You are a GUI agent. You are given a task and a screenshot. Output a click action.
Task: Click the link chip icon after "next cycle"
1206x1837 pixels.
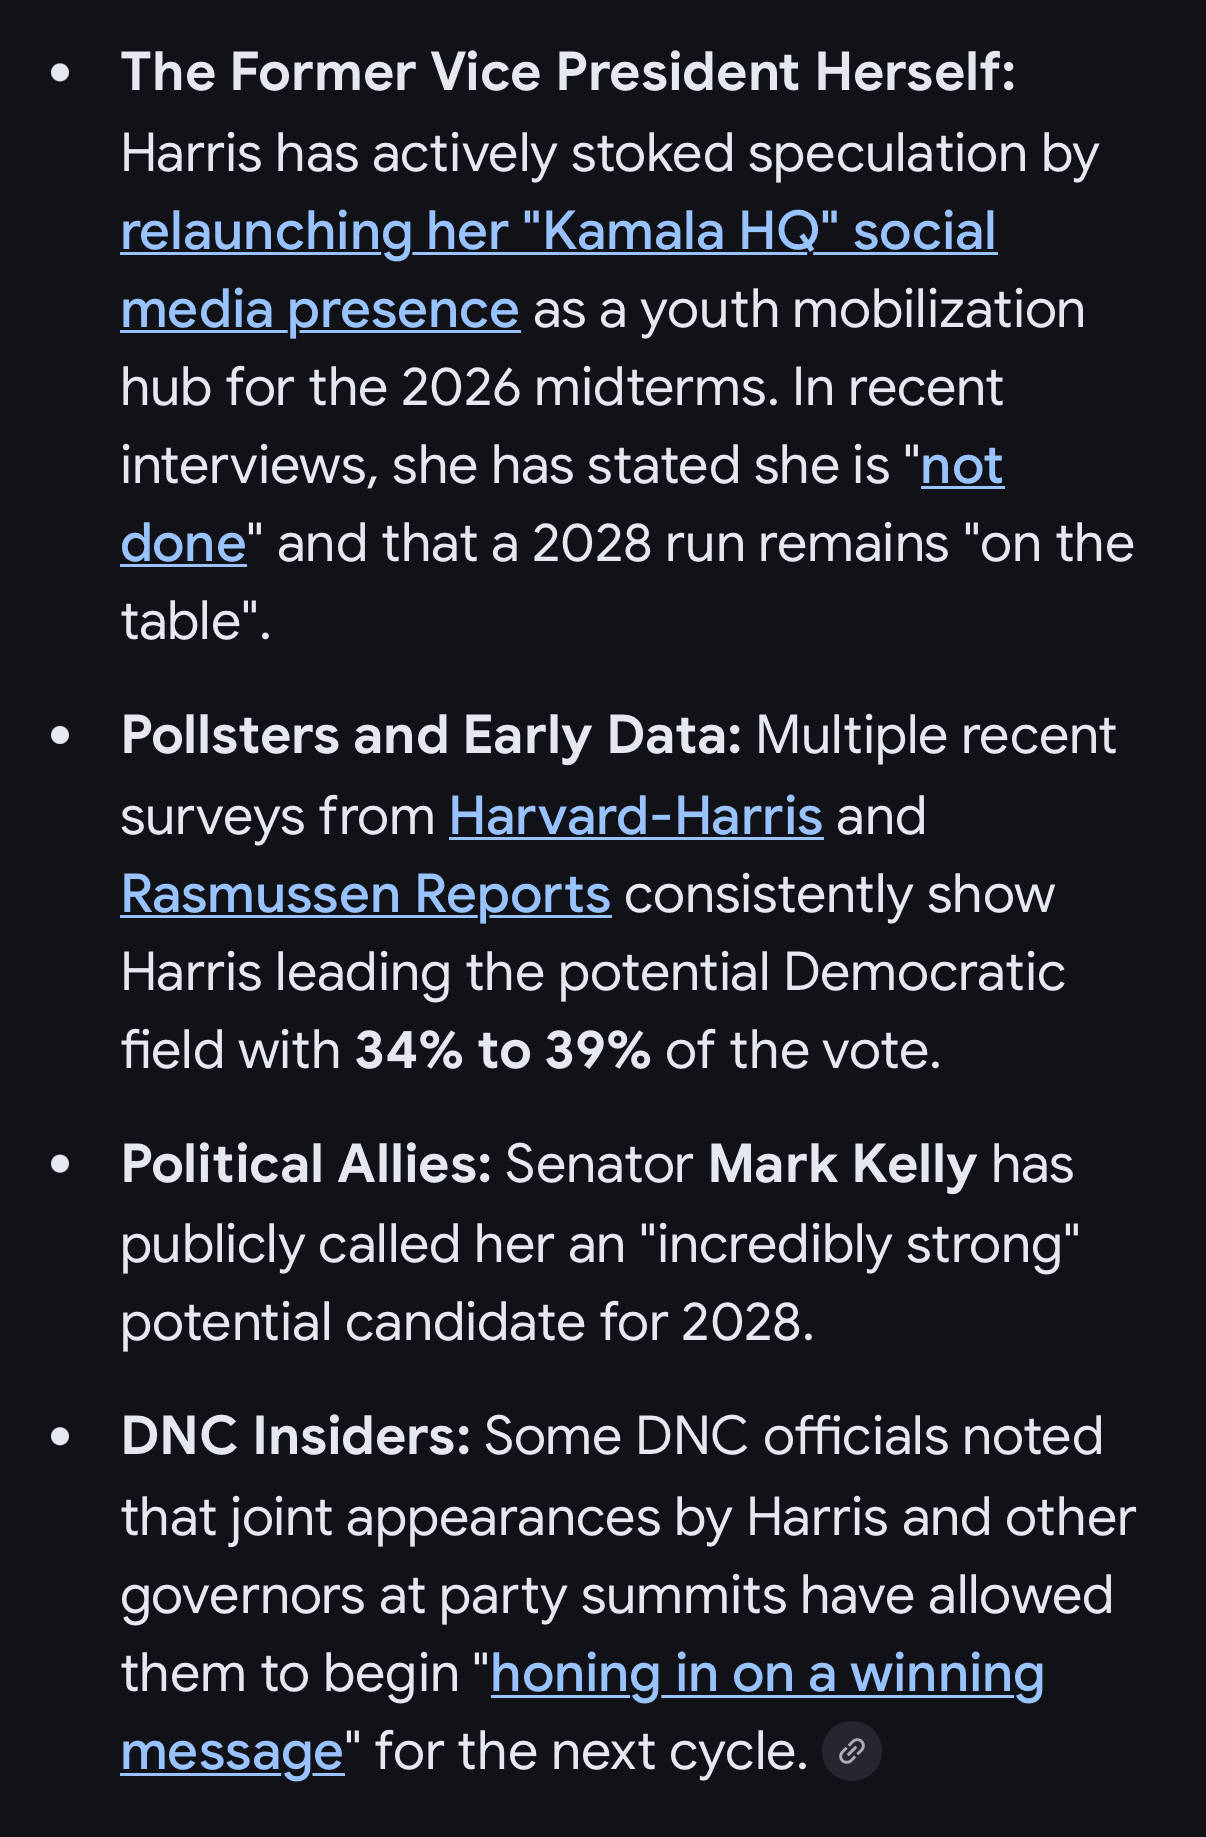pyautogui.click(x=851, y=1751)
